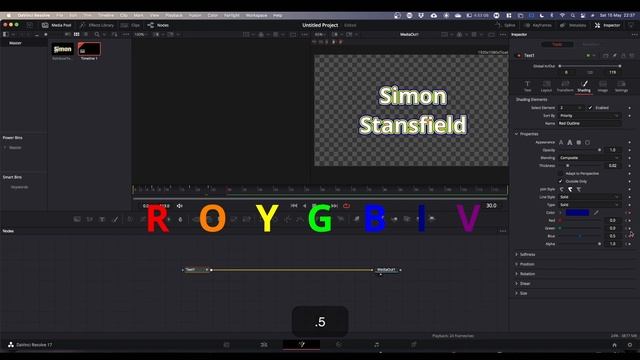
Task: Select the Simon clip thumbnail
Action: click(x=62, y=49)
